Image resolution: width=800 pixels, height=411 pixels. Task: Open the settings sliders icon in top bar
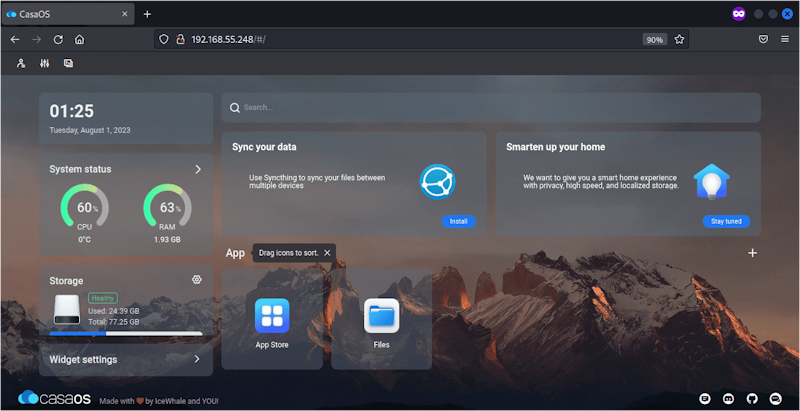pos(45,63)
